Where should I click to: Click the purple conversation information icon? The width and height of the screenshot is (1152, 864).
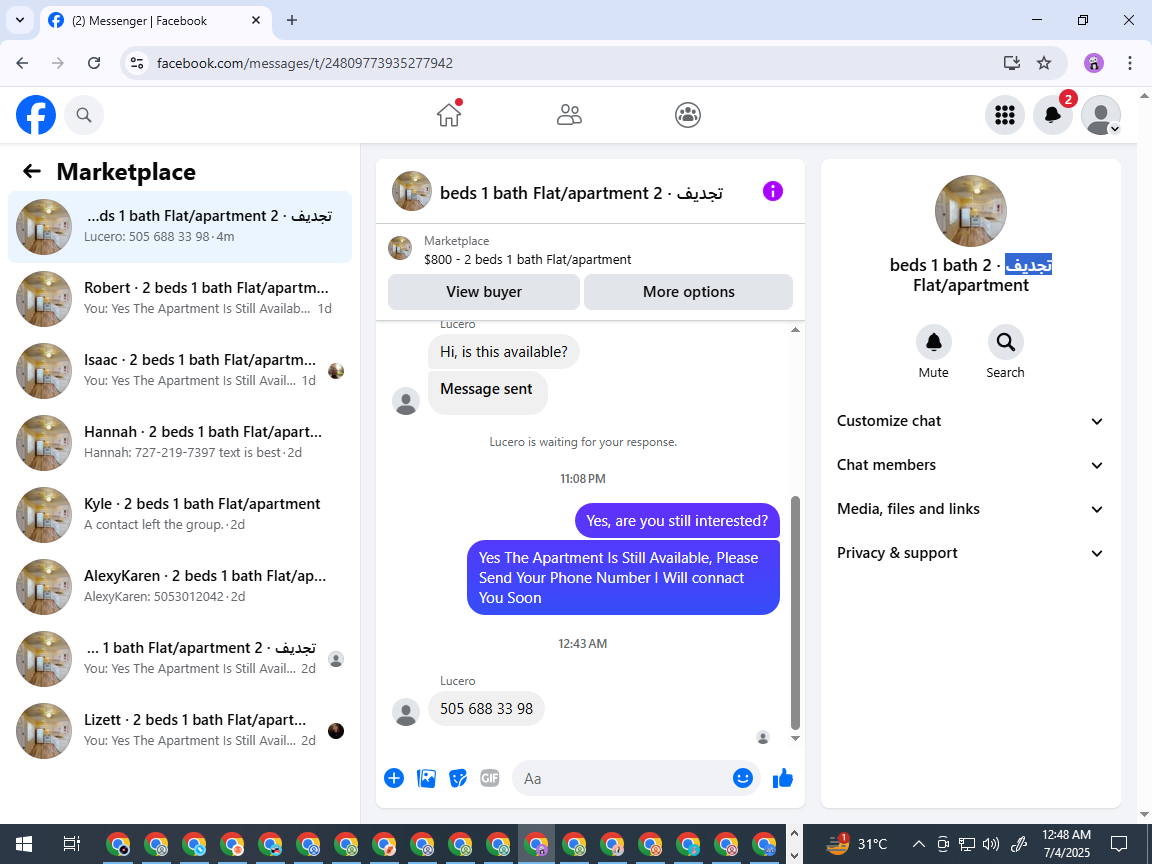773,192
